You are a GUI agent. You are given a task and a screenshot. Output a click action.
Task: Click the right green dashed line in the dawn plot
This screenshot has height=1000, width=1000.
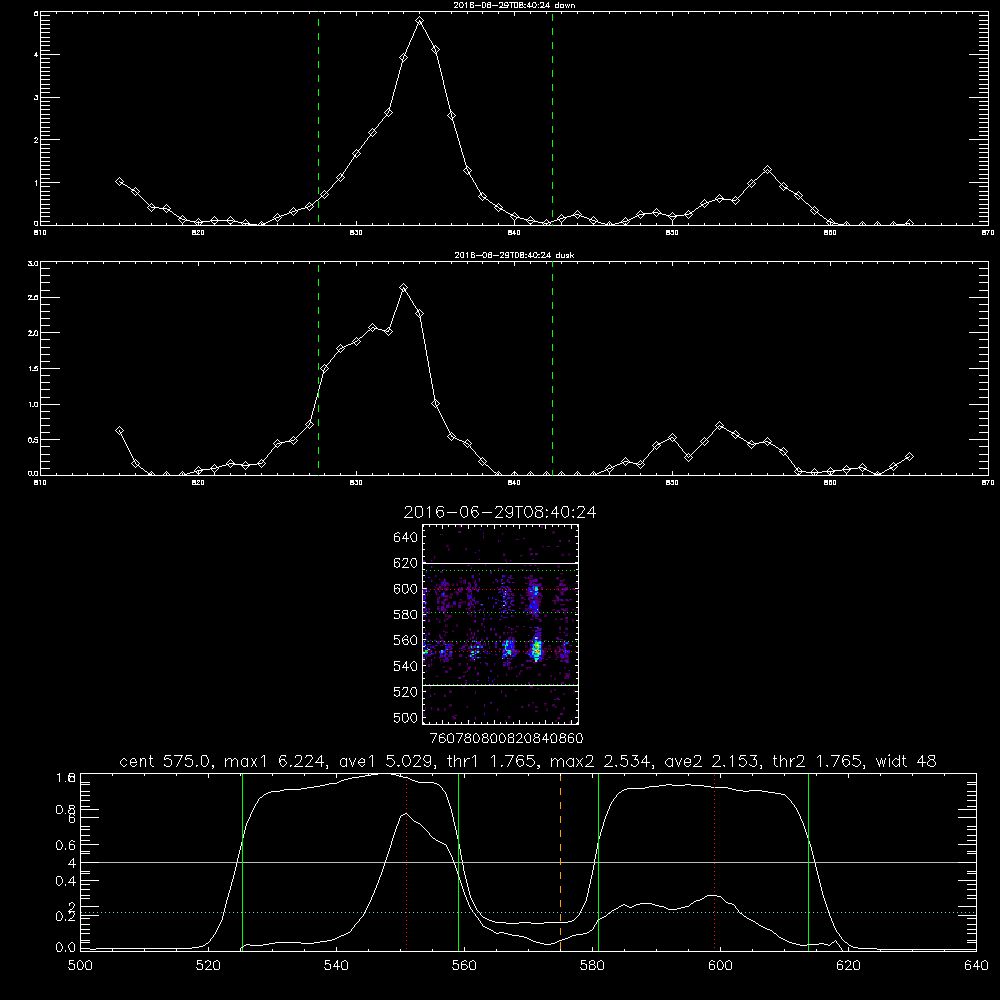(x=552, y=119)
